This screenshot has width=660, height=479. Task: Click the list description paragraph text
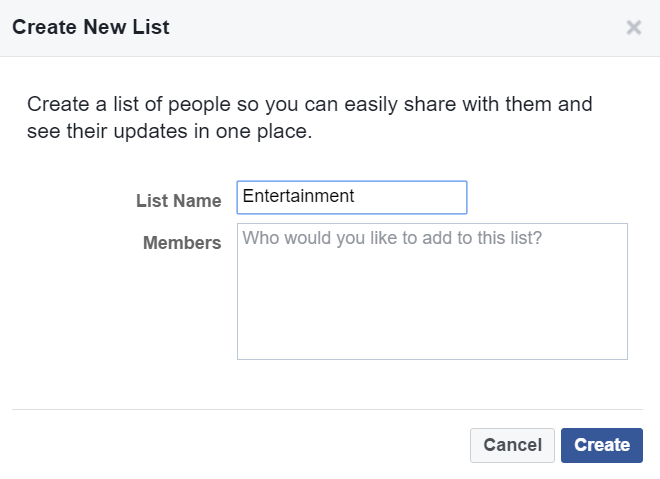pyautogui.click(x=310, y=117)
